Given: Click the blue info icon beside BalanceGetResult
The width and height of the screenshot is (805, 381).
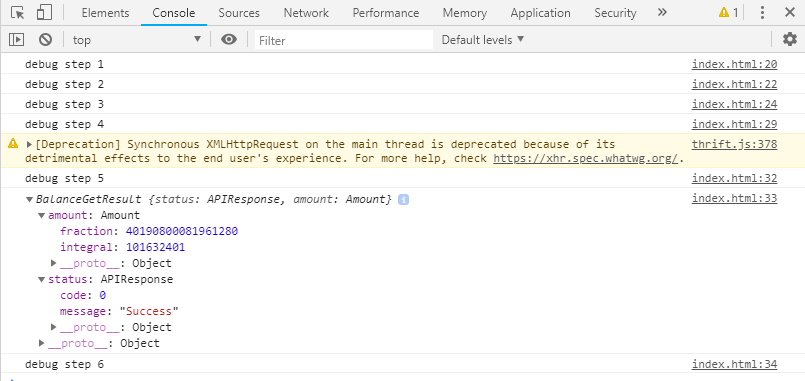Looking at the screenshot, I should click(404, 200).
